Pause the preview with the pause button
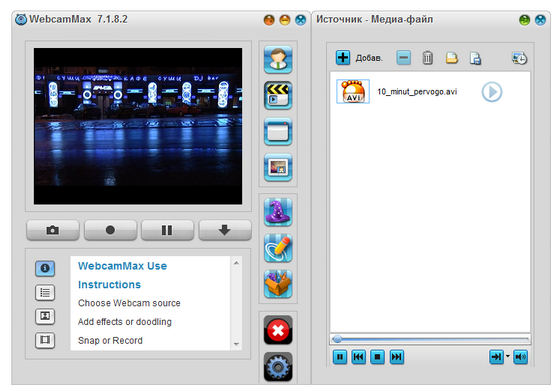The width and height of the screenshot is (560, 391). click(x=167, y=230)
